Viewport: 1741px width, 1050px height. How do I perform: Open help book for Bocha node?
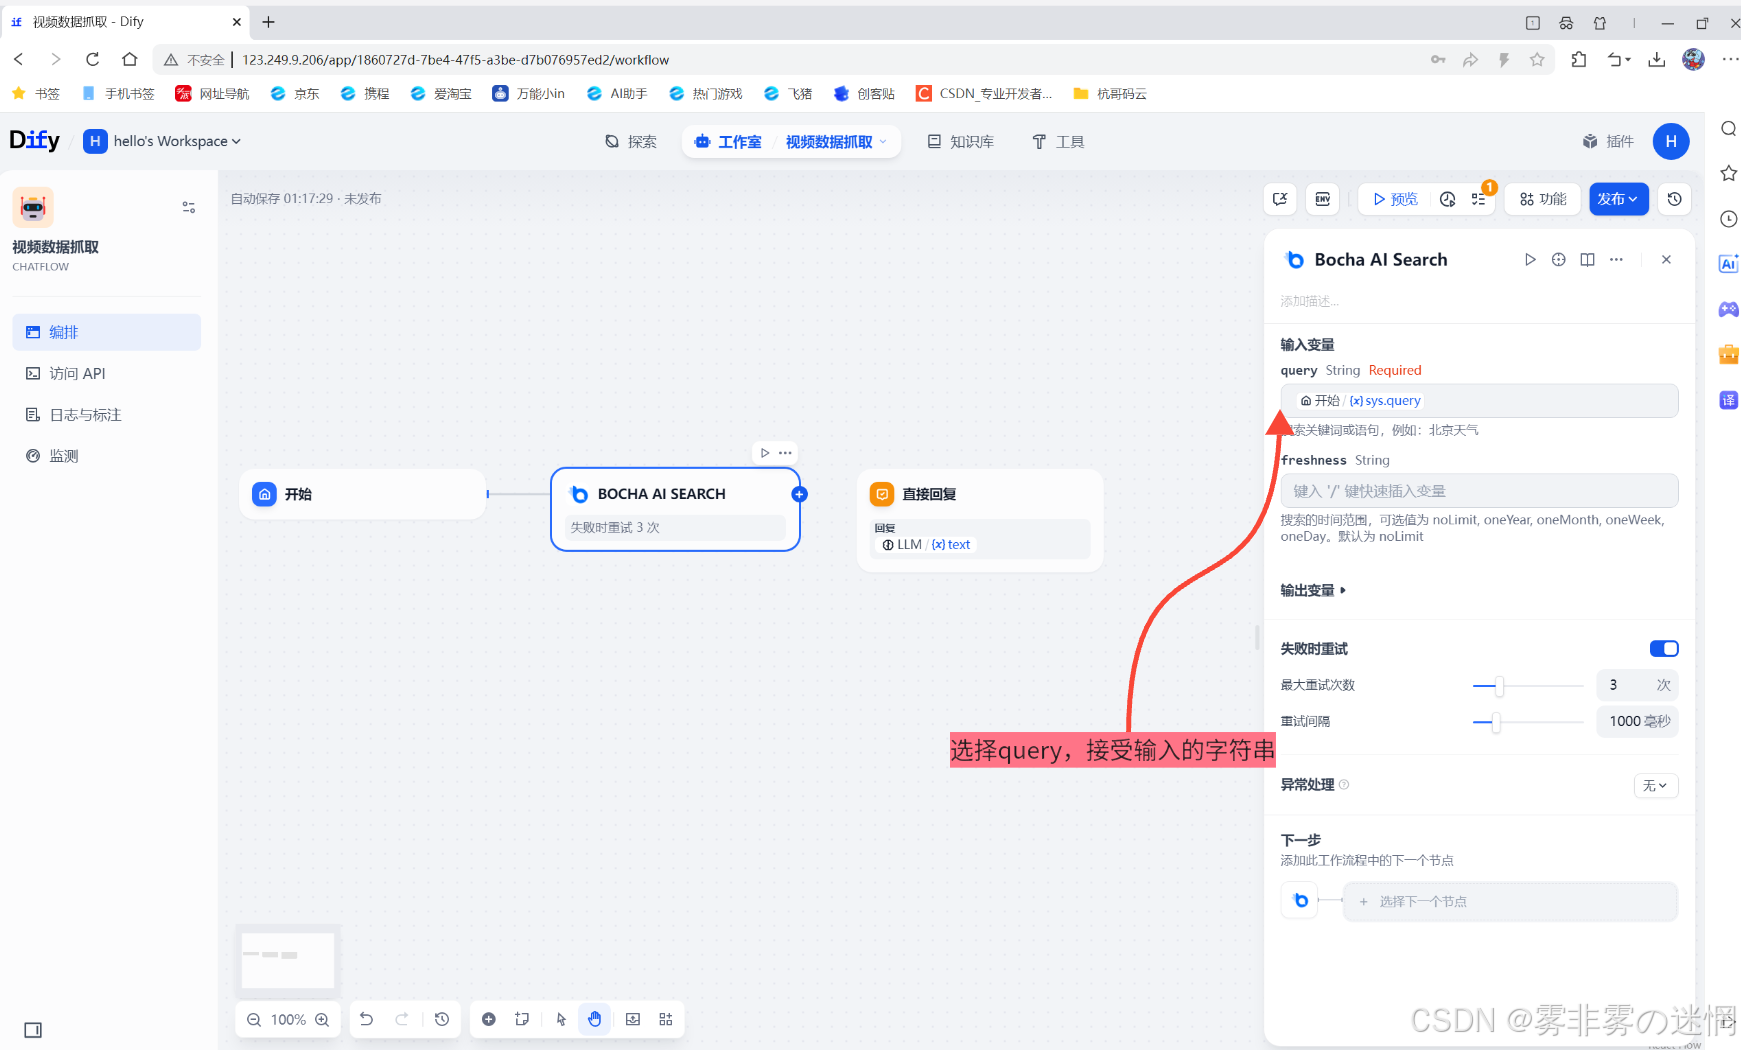click(x=1587, y=260)
